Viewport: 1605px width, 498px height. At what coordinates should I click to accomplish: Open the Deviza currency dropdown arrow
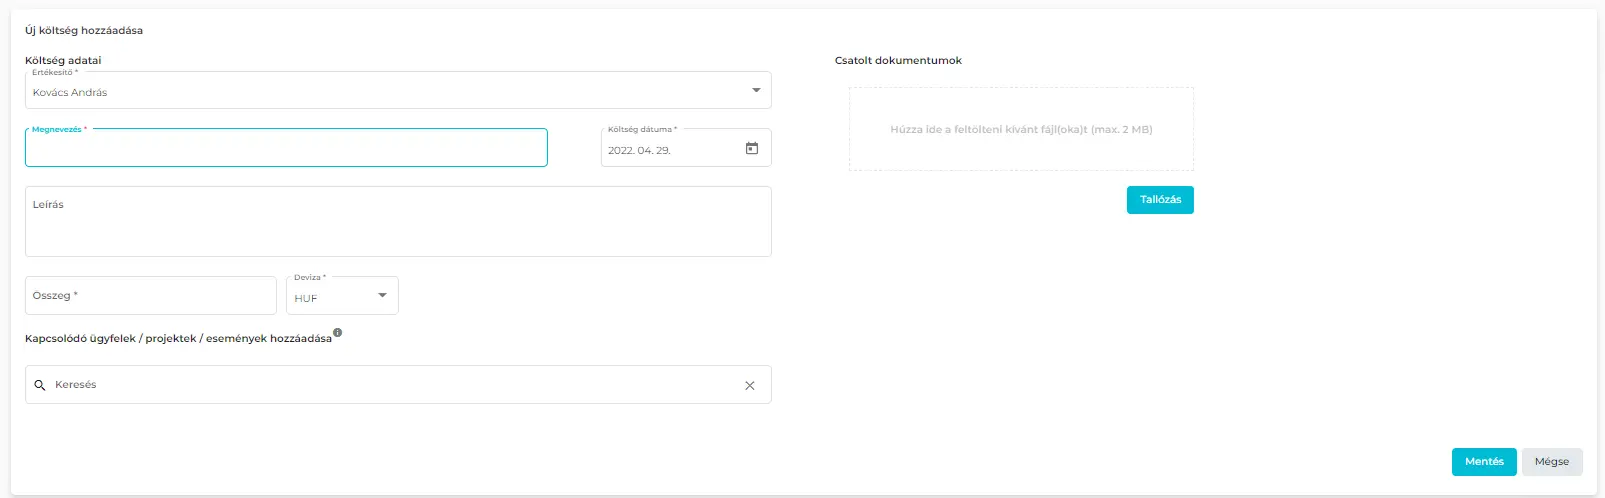[x=382, y=296]
